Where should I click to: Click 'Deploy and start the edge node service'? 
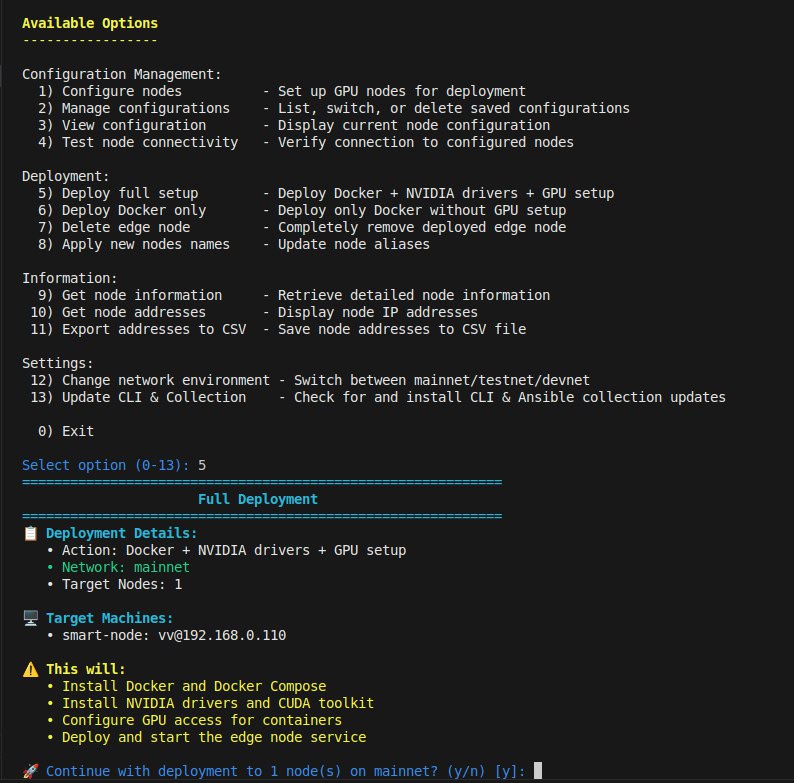(214, 737)
